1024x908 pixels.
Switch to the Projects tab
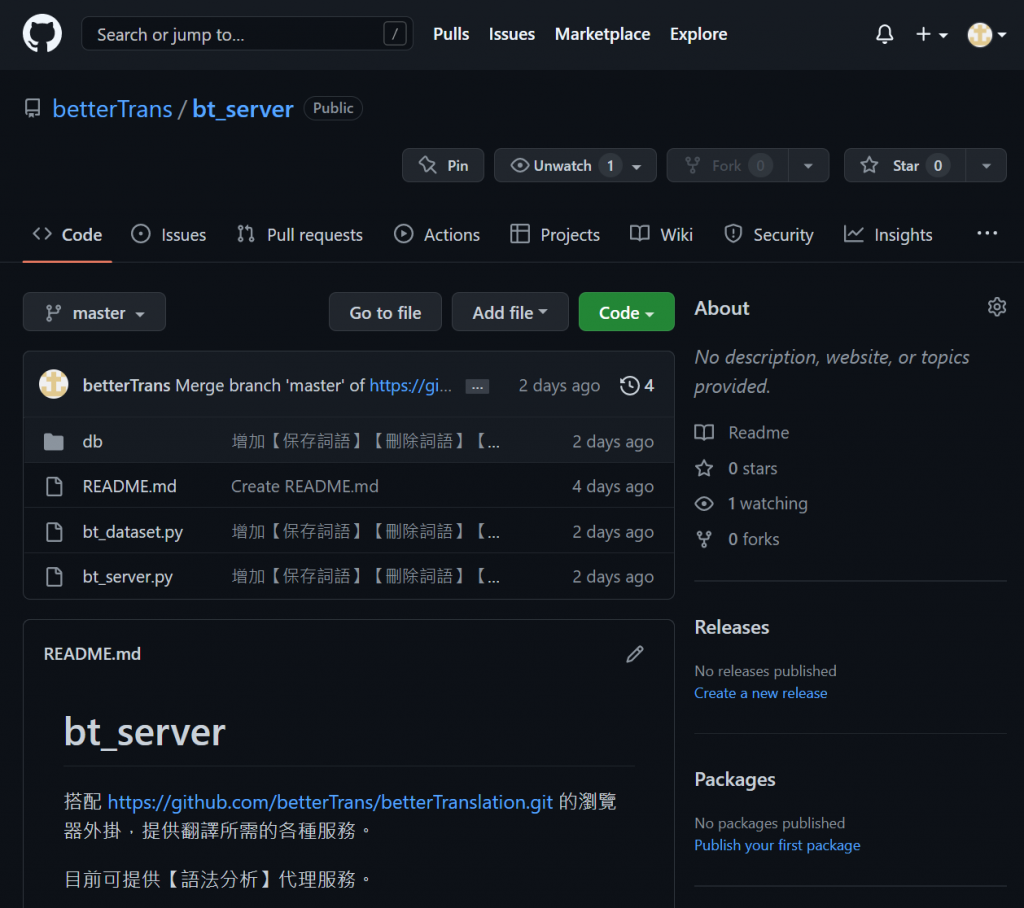click(x=555, y=235)
